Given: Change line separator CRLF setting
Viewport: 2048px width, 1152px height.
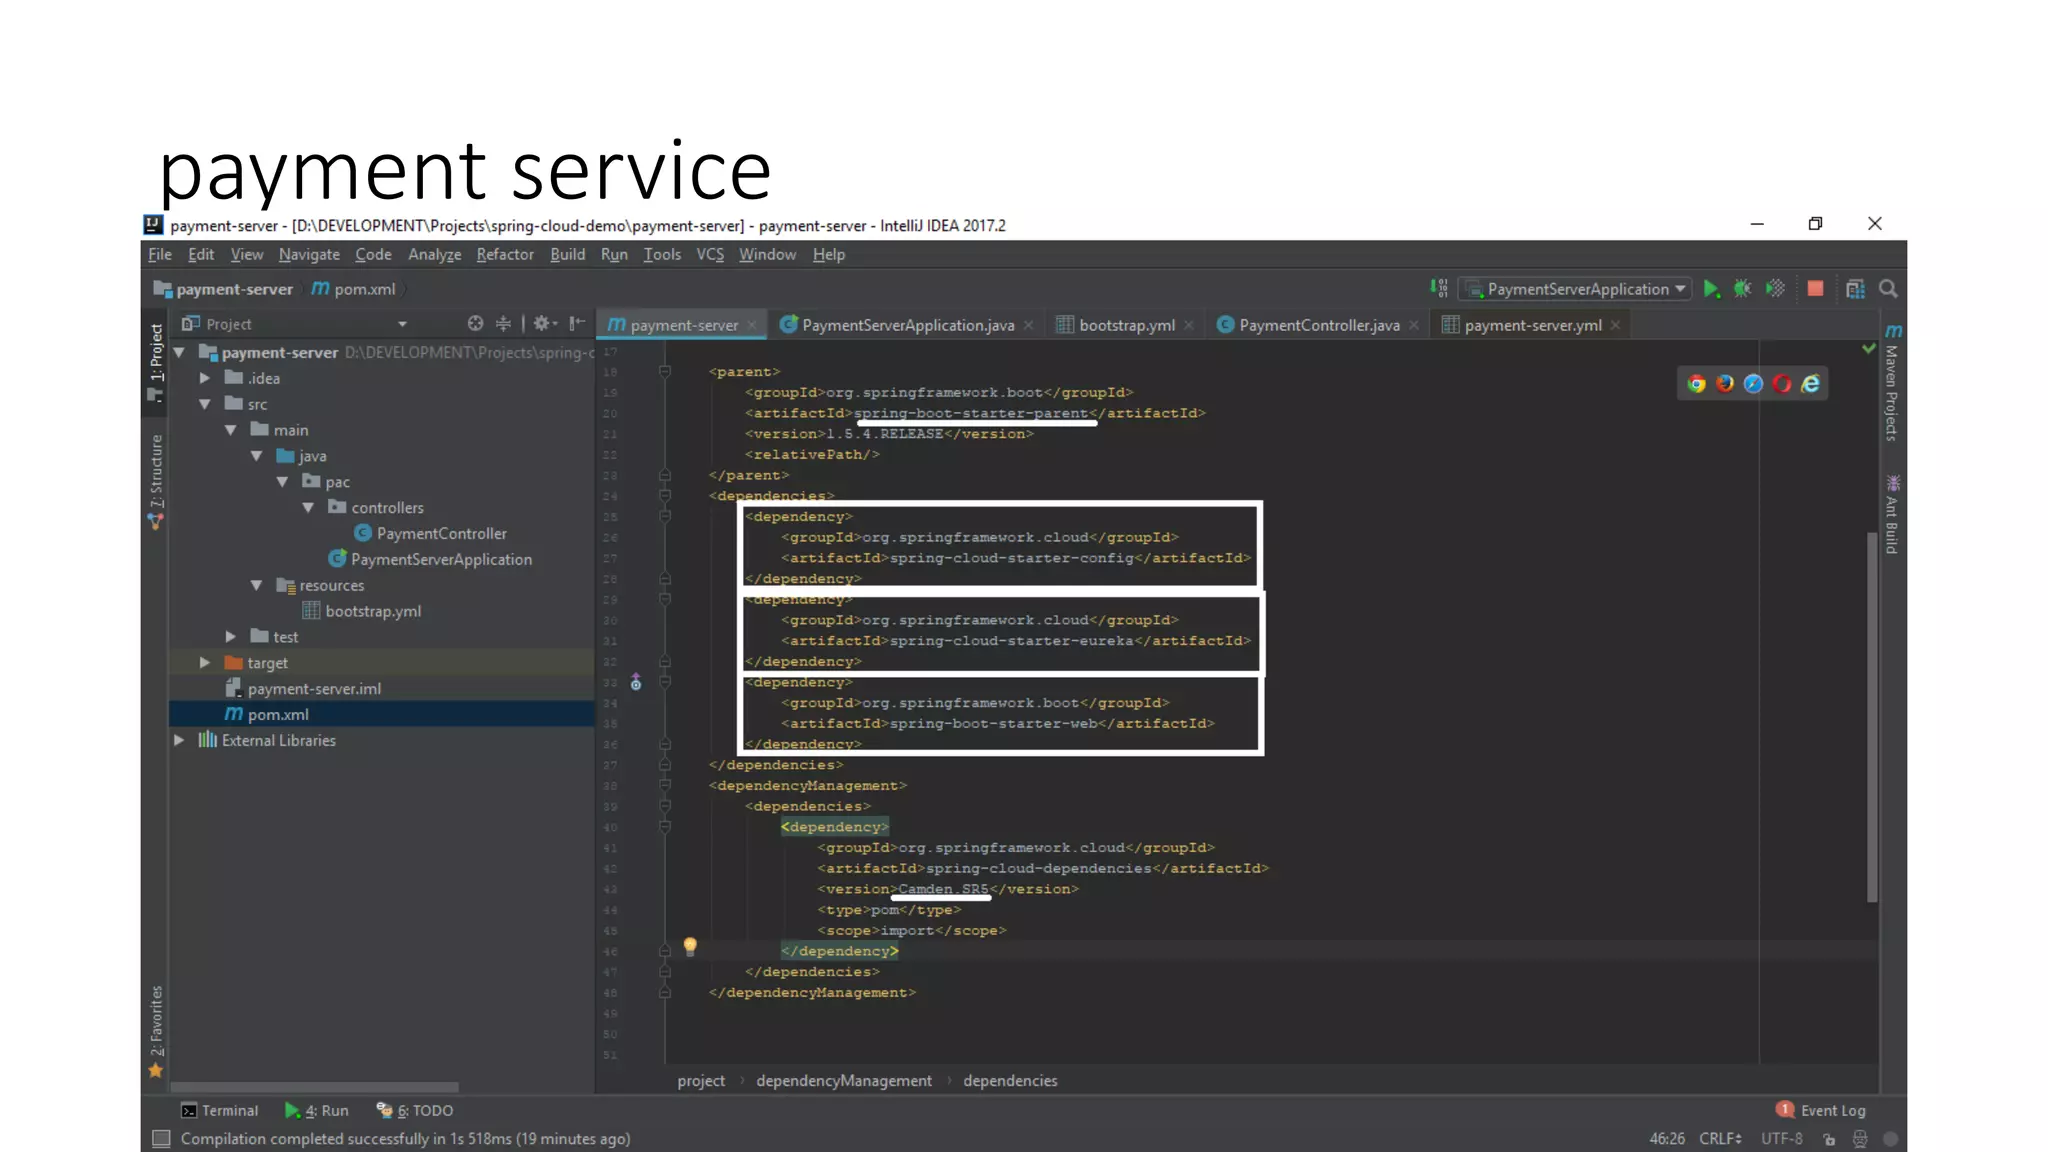Looking at the screenshot, I should (1720, 1139).
